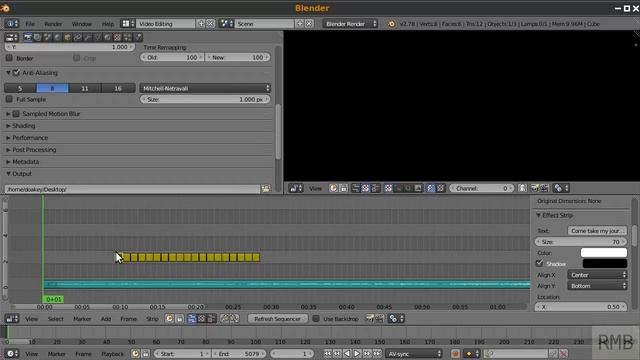
Task: Enable Full Sample checkbox
Action: (9, 99)
